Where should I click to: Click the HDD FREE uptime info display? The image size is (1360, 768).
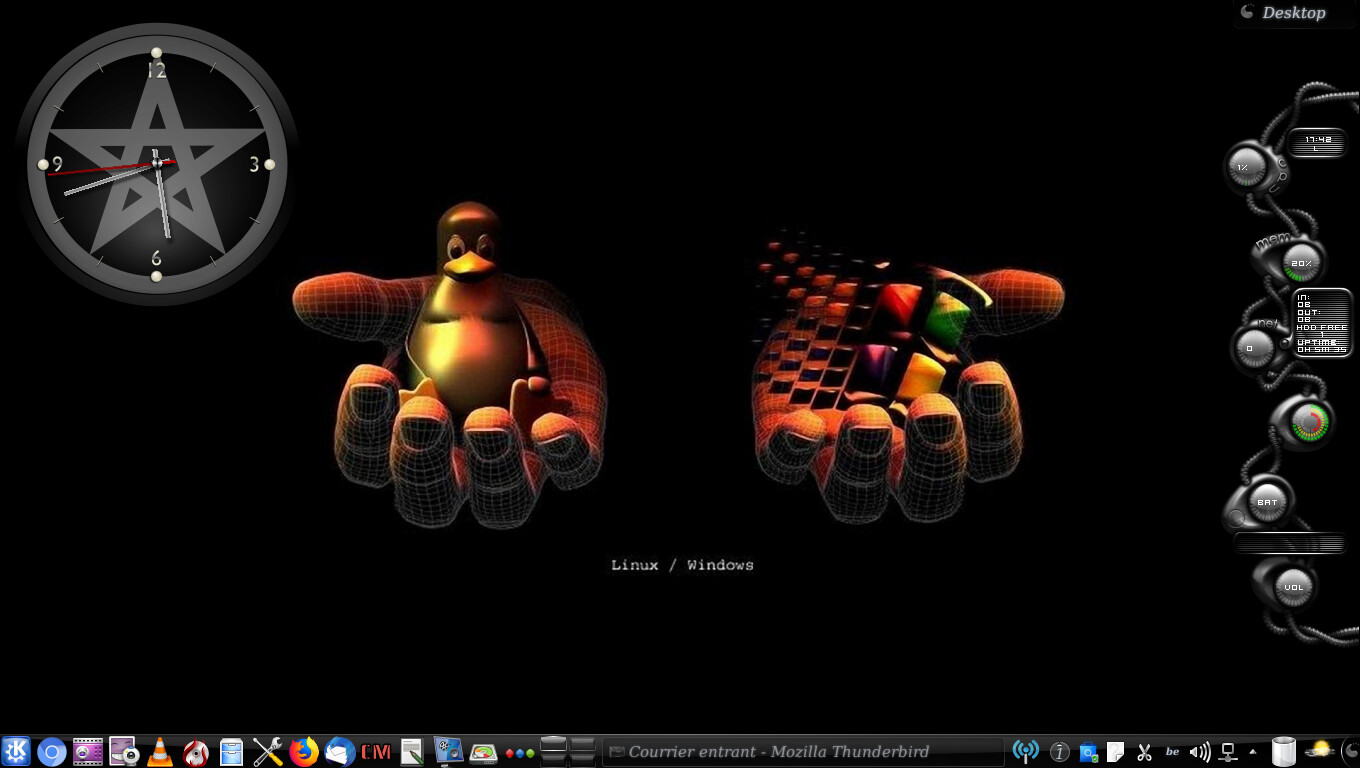[x=1322, y=322]
